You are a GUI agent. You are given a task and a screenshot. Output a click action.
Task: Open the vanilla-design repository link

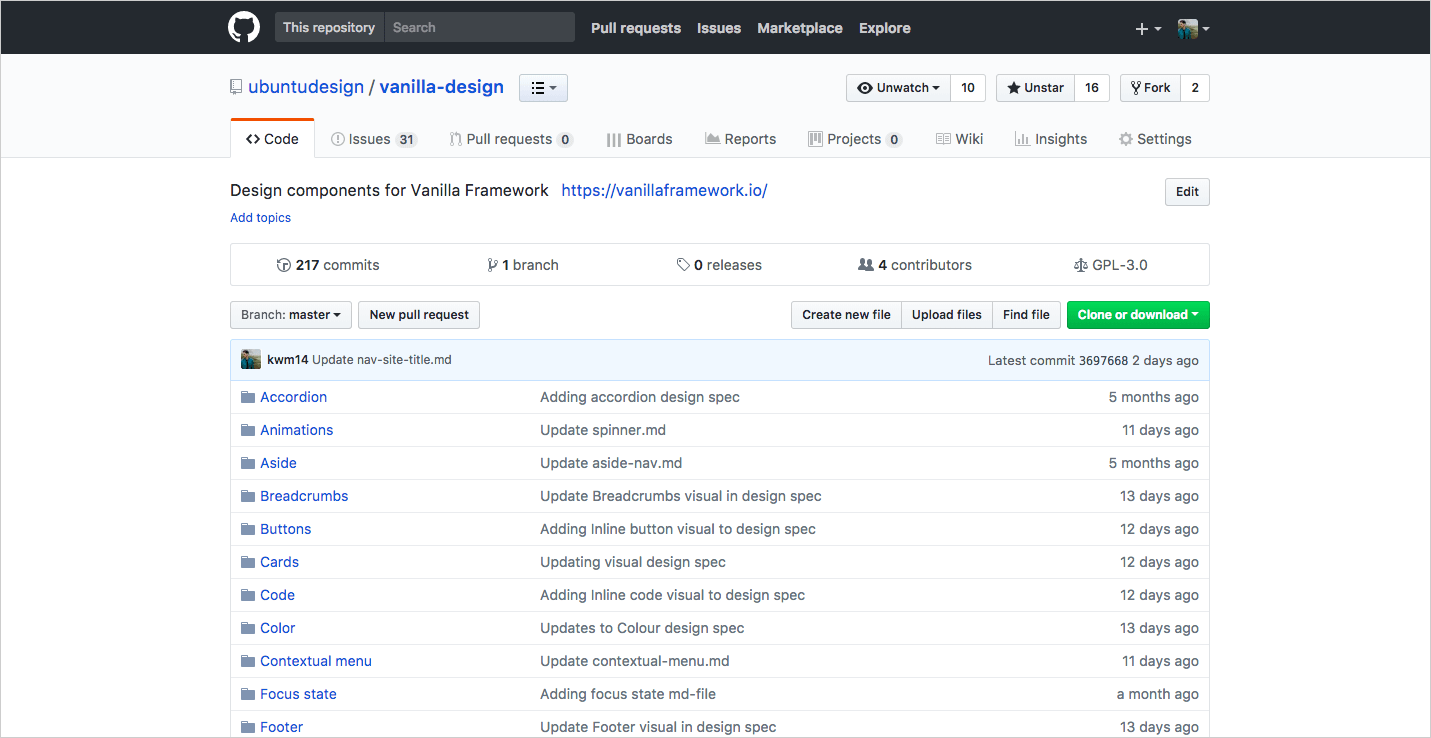click(x=442, y=87)
